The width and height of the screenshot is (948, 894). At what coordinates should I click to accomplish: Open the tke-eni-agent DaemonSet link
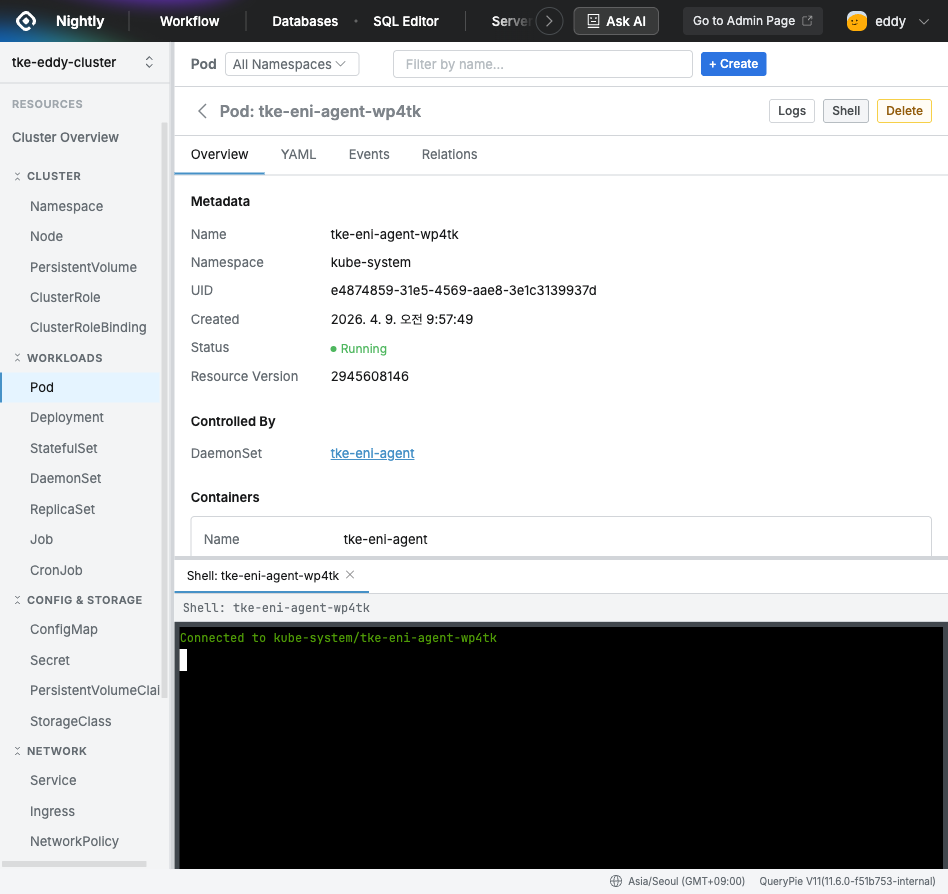tap(372, 453)
